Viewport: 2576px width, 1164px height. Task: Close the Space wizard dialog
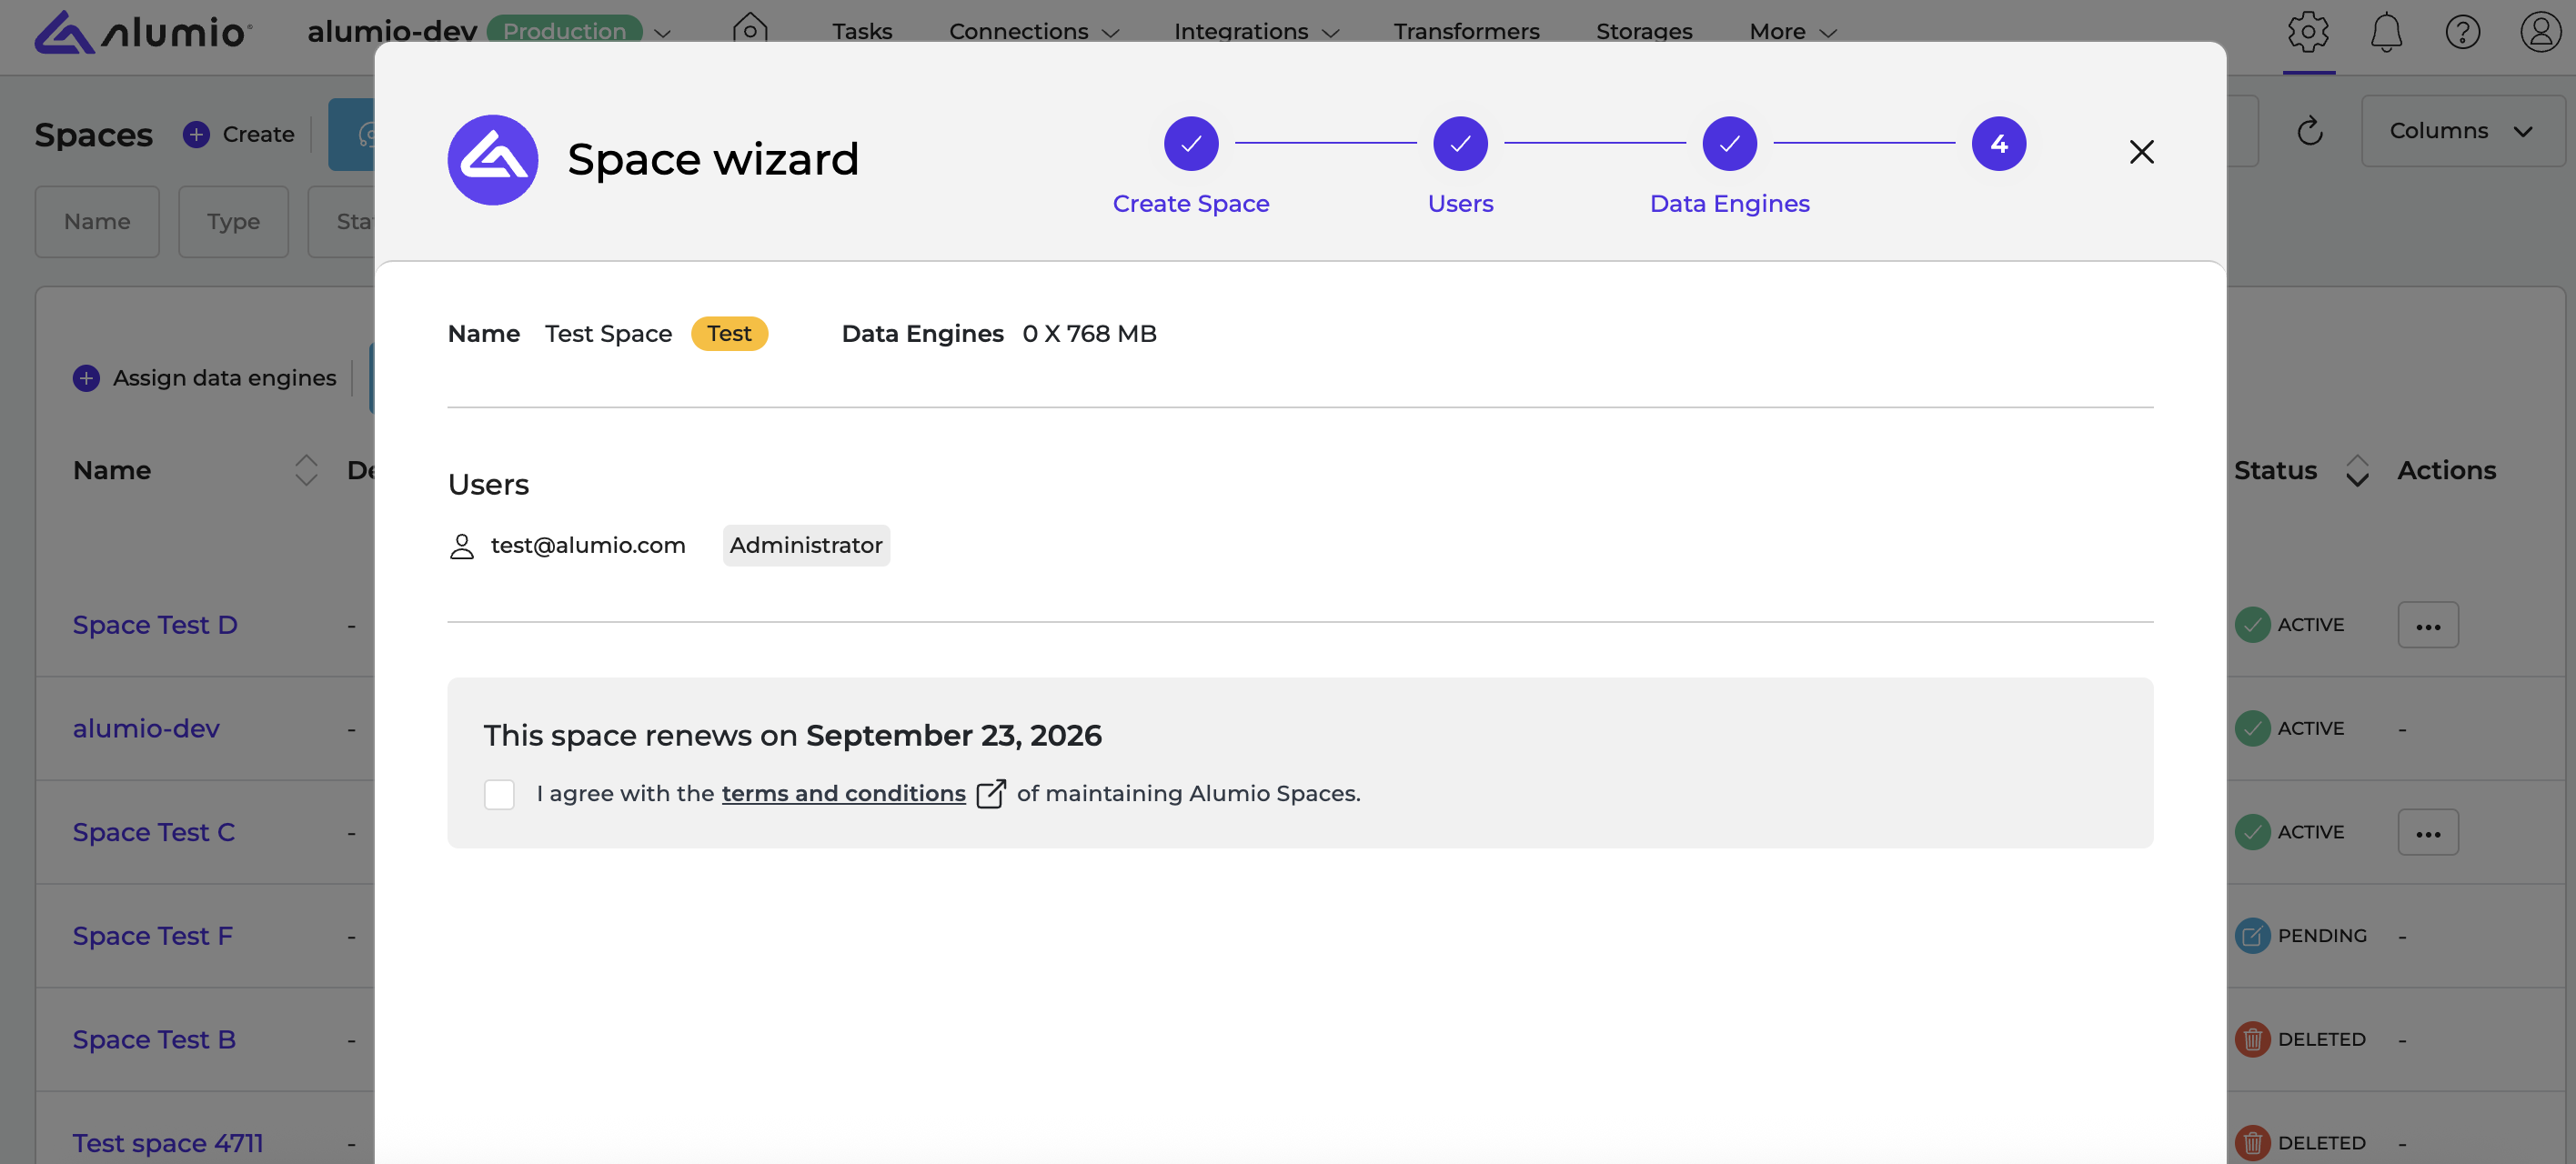point(2141,152)
